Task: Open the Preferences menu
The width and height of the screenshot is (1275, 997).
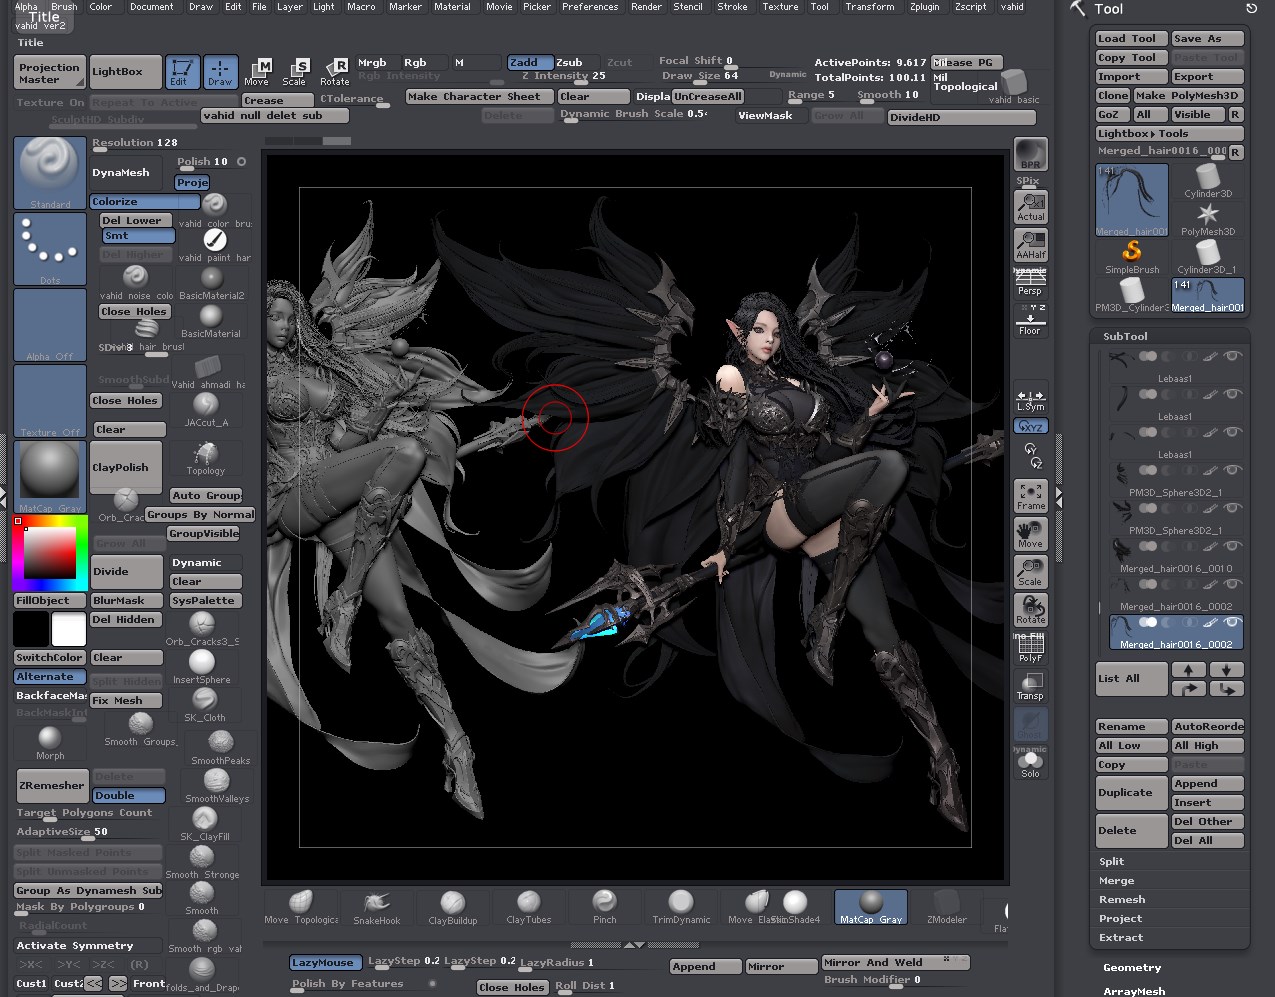Action: pos(590,6)
